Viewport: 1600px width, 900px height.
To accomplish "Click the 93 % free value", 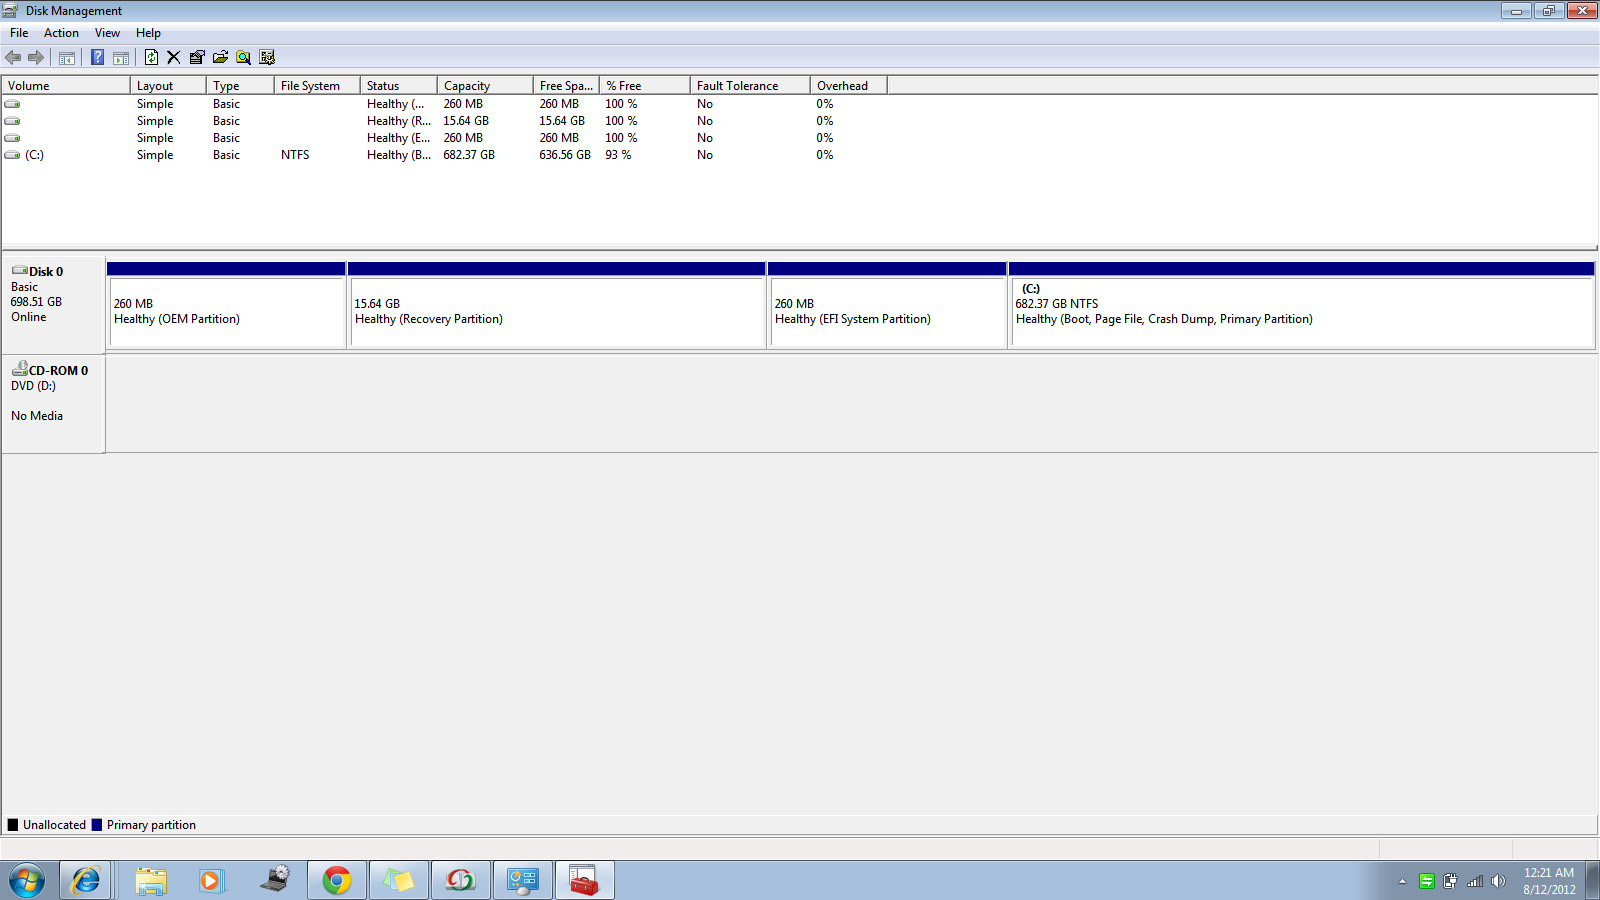I will [618, 155].
